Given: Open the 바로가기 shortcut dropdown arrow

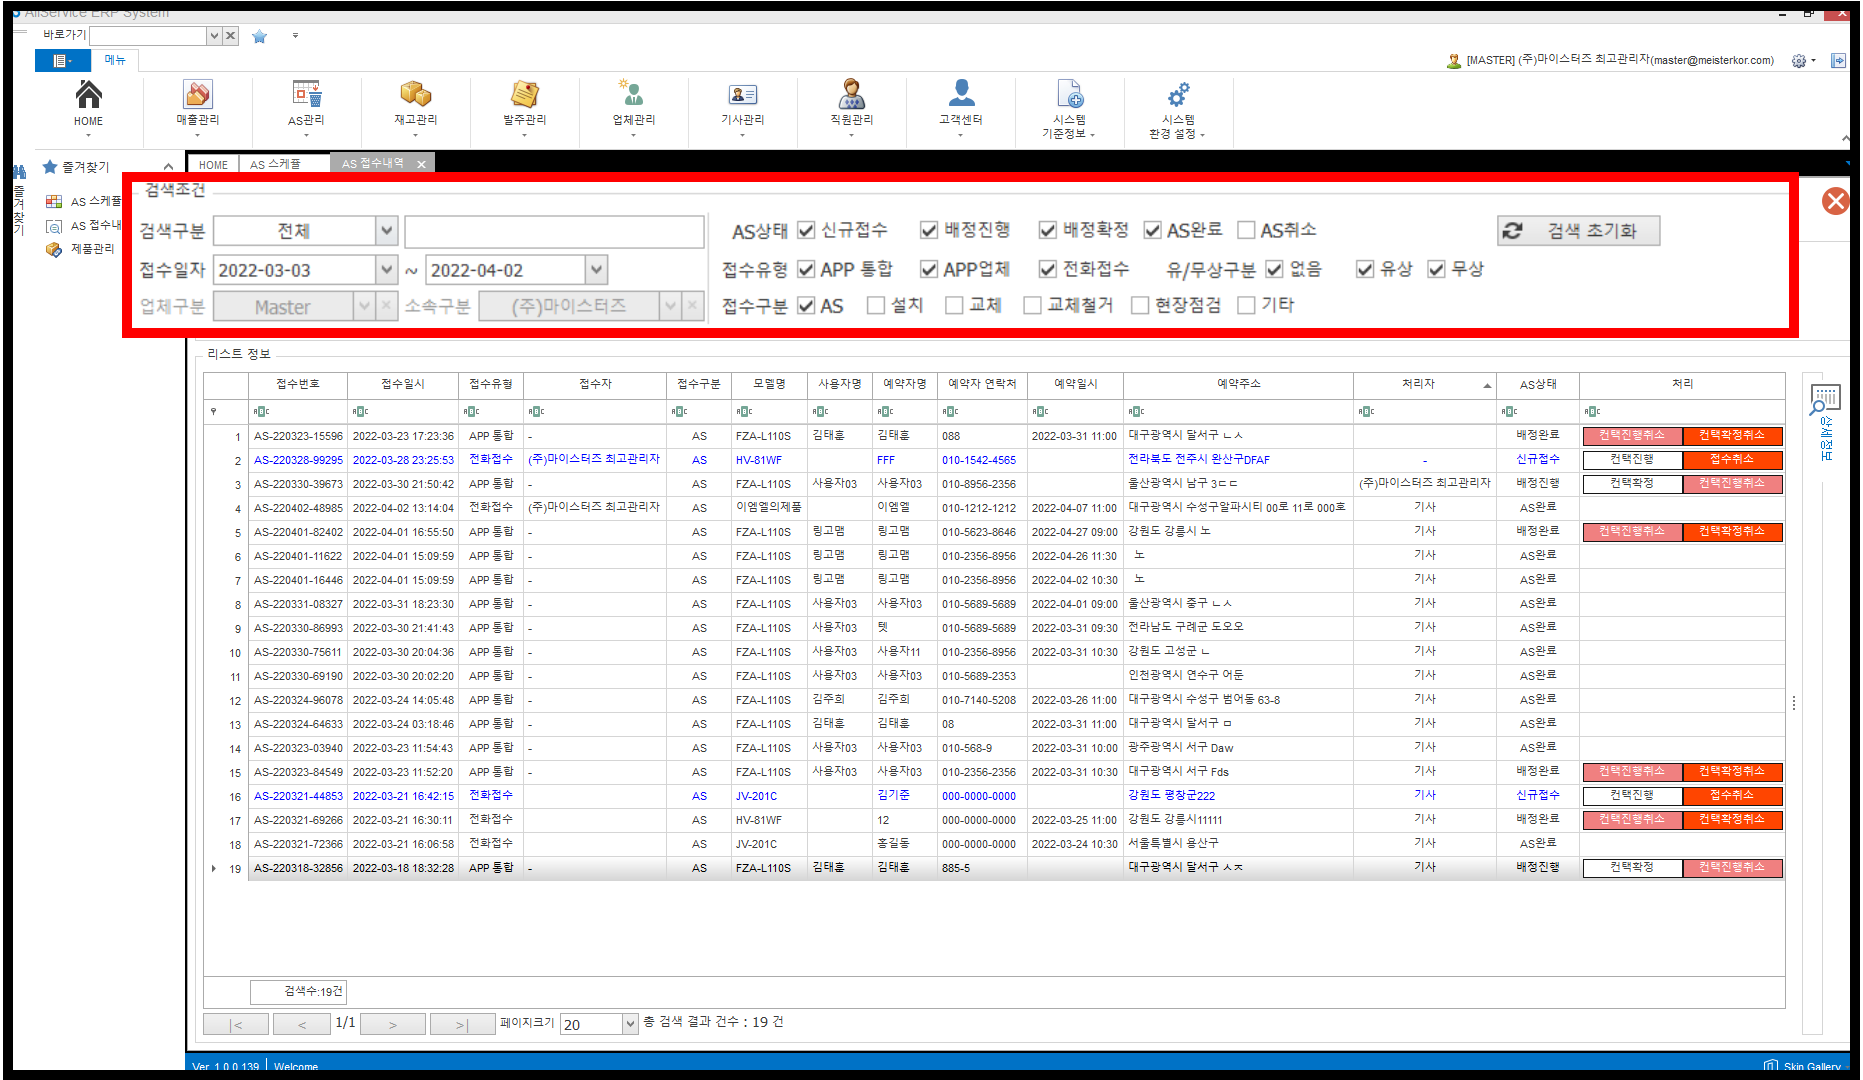Looking at the screenshot, I should coord(214,36).
